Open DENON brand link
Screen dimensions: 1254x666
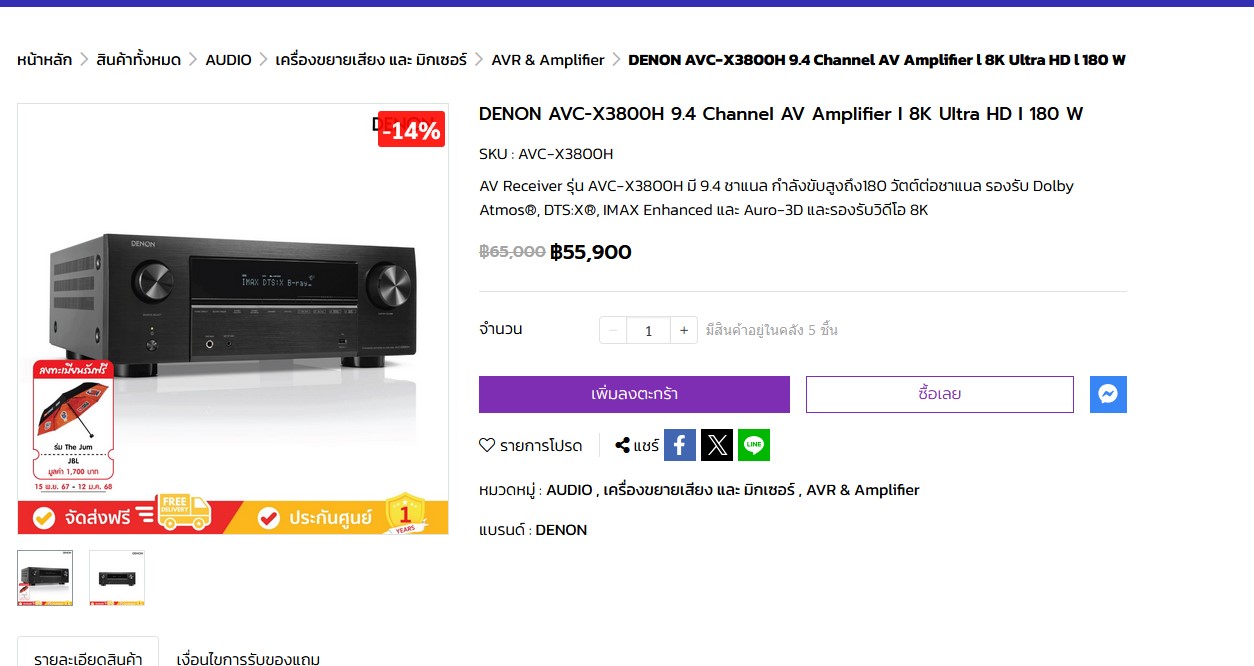click(561, 530)
